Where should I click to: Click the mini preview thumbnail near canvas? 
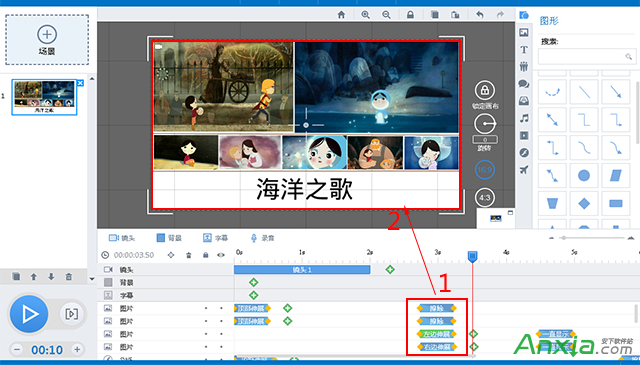tap(496, 219)
